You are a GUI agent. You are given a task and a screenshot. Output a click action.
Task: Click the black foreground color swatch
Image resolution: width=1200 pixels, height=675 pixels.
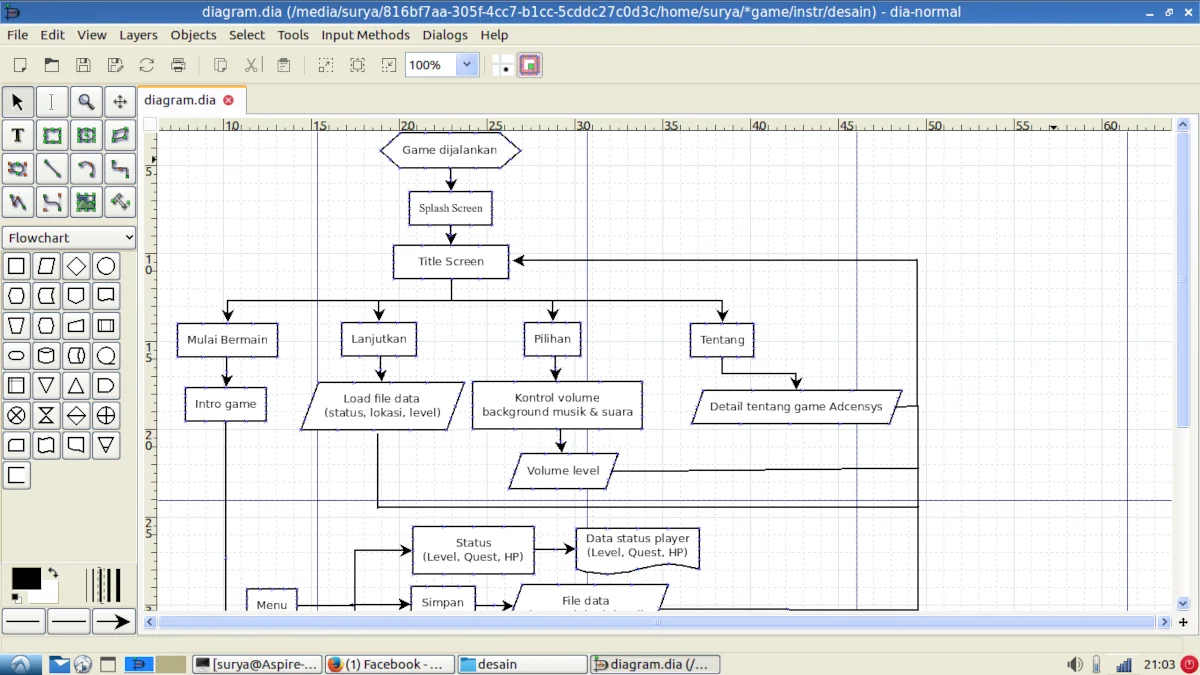point(25,579)
